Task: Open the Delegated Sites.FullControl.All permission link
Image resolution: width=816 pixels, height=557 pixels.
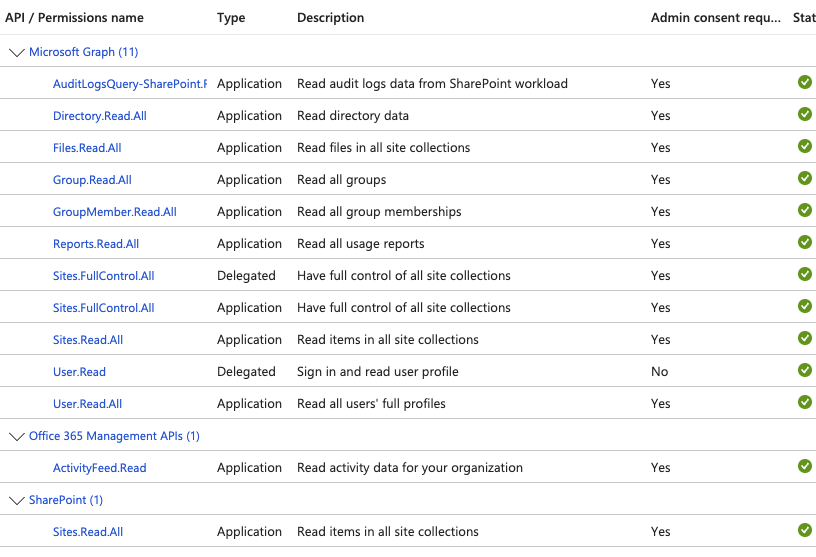Action: (104, 276)
